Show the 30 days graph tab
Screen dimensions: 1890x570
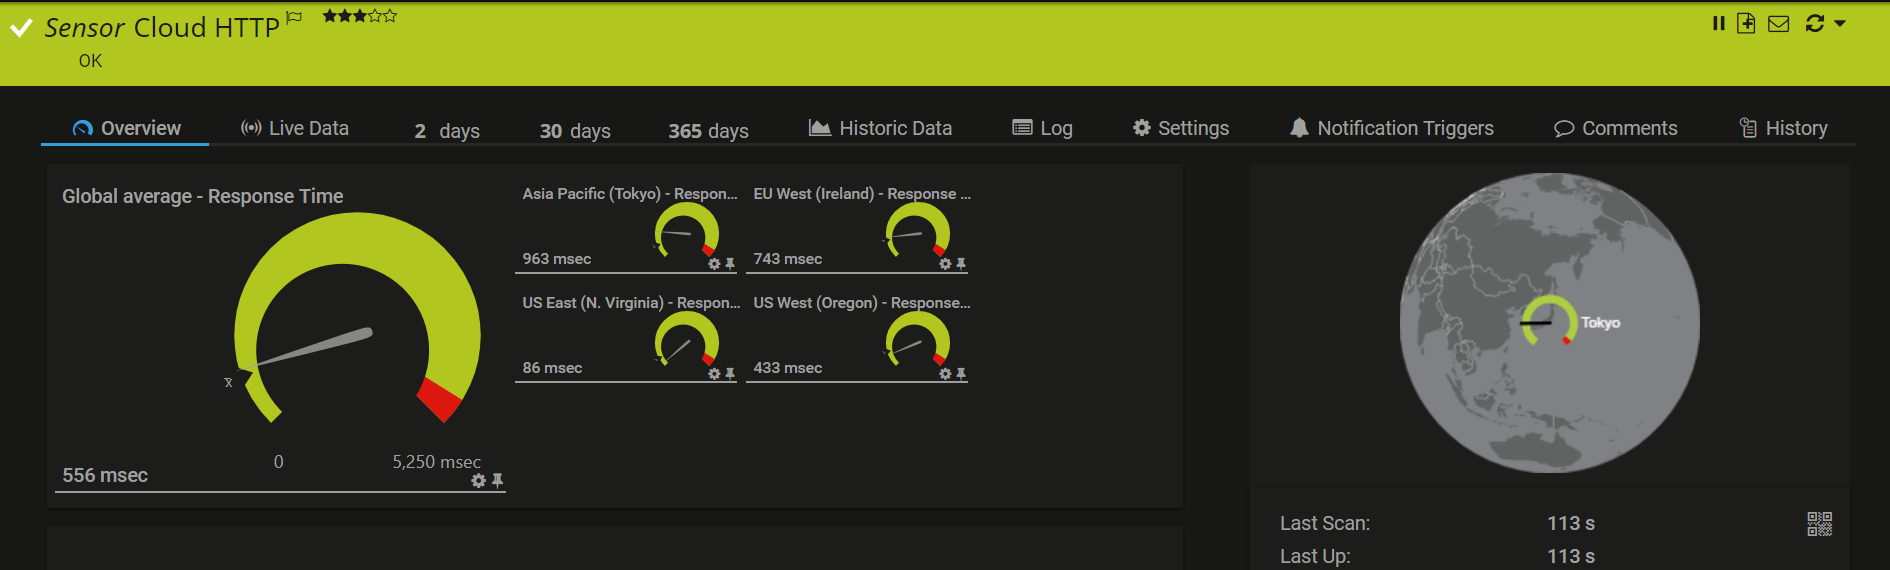[x=575, y=131]
